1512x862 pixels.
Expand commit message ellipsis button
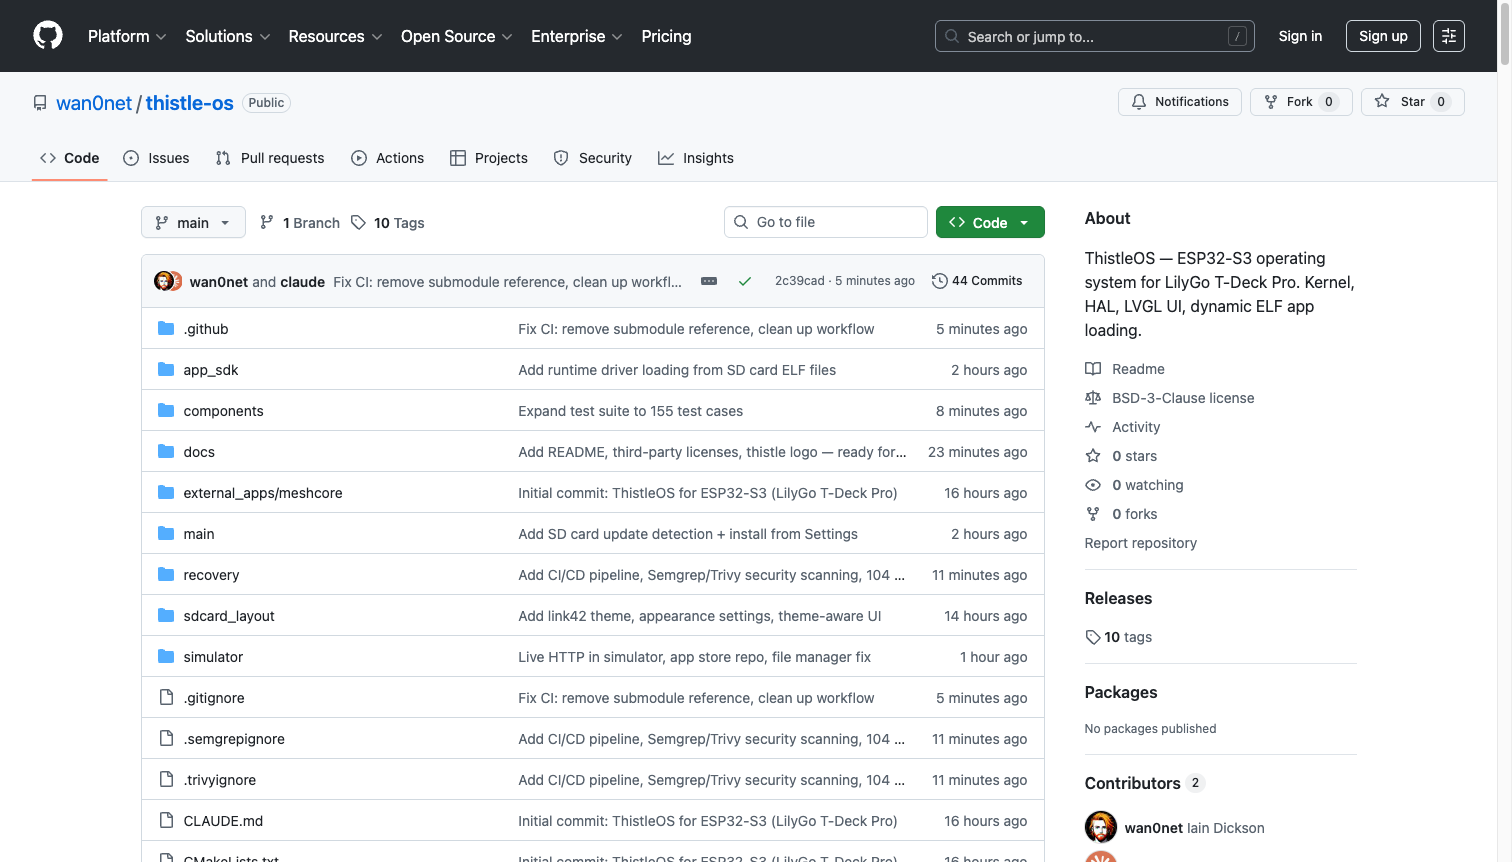[x=709, y=282]
